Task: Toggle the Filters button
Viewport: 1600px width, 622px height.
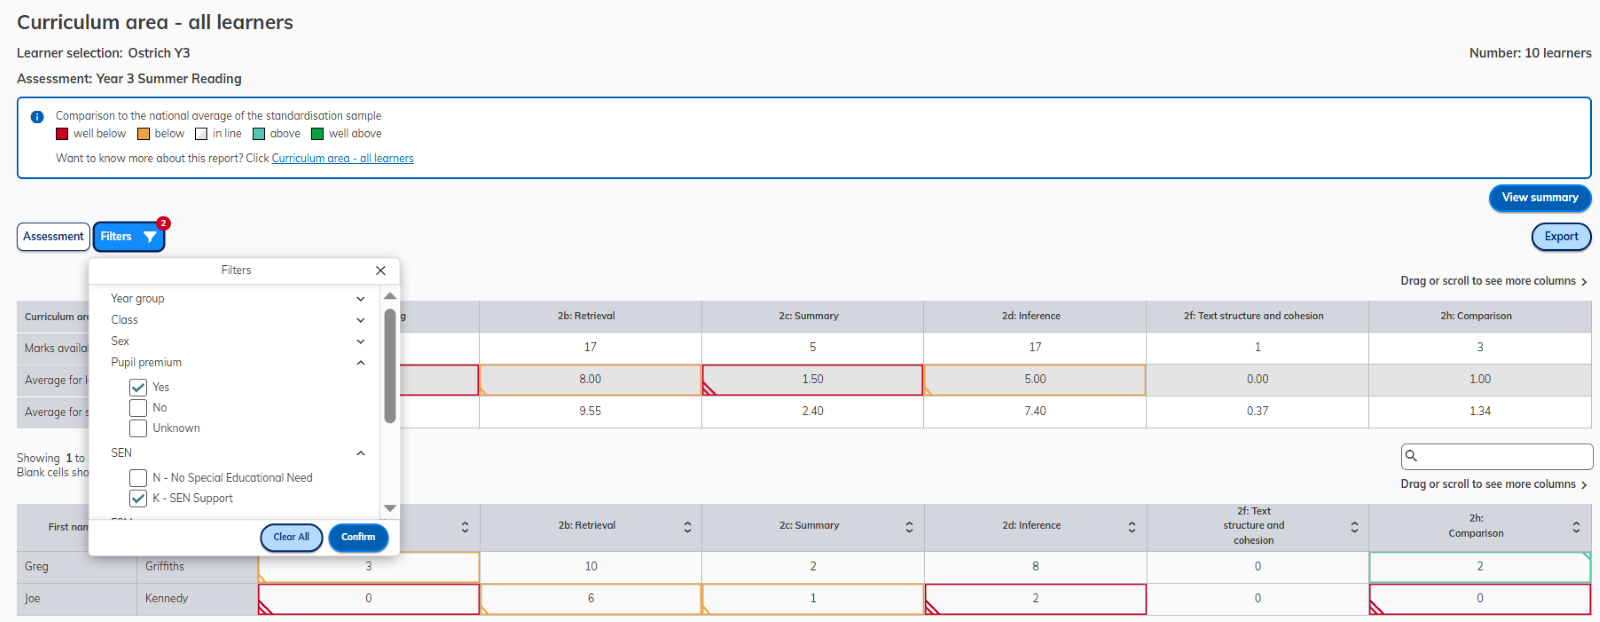Action: [x=129, y=237]
